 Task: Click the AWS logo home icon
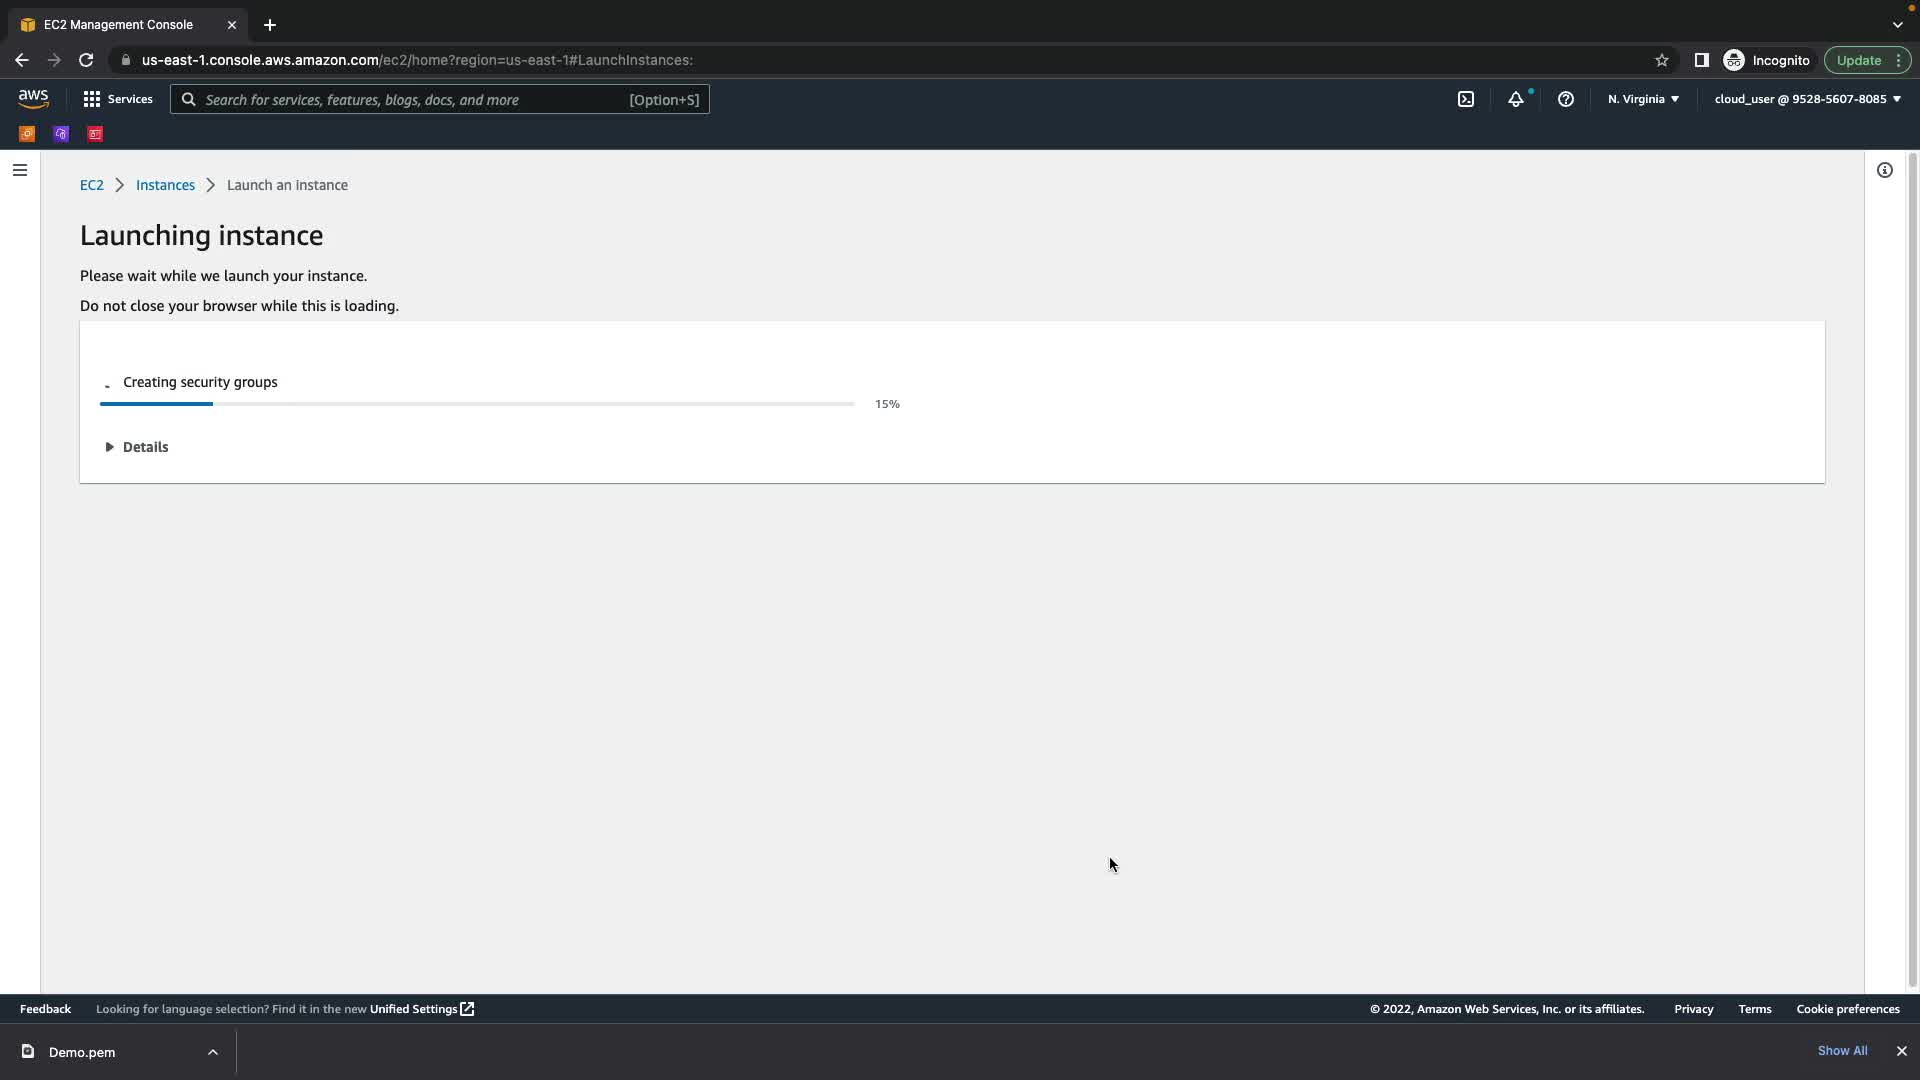[33, 98]
